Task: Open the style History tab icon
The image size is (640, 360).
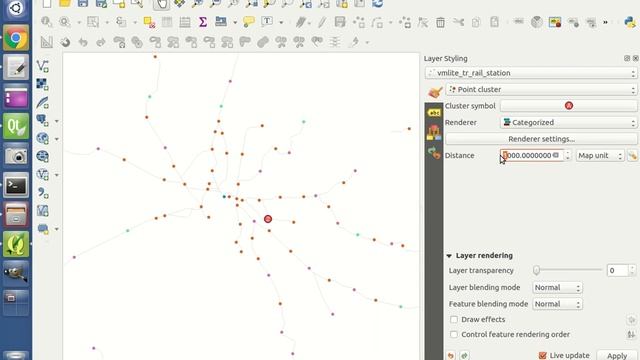Action: pyautogui.click(x=434, y=153)
